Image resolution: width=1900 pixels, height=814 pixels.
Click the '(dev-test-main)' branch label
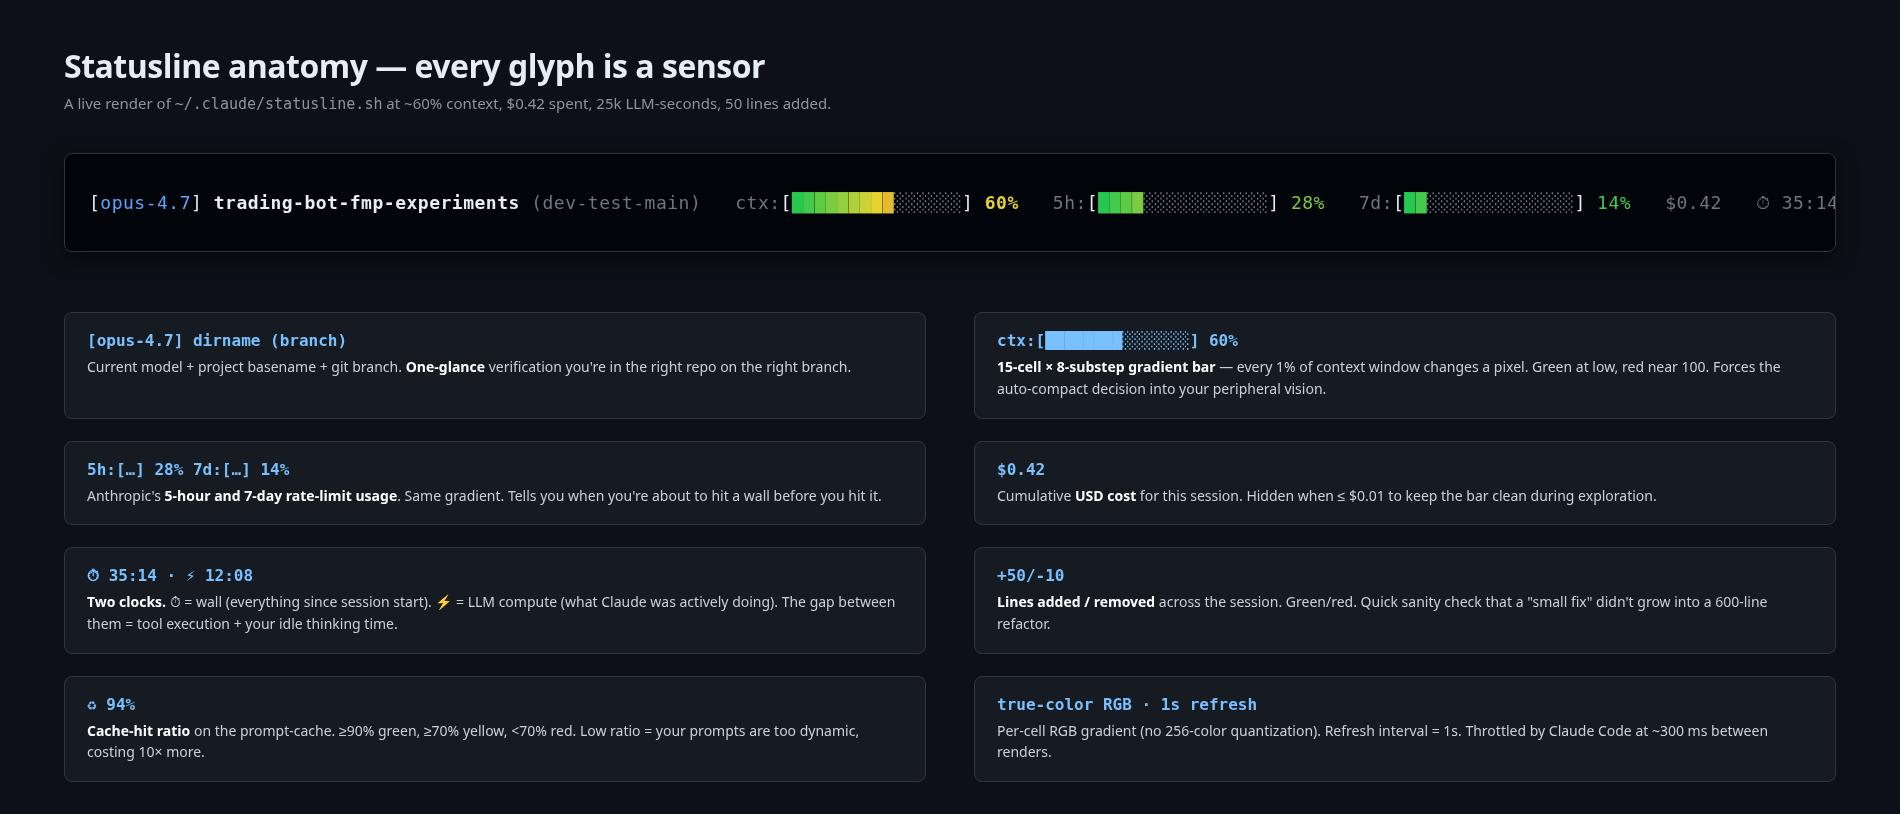616,203
